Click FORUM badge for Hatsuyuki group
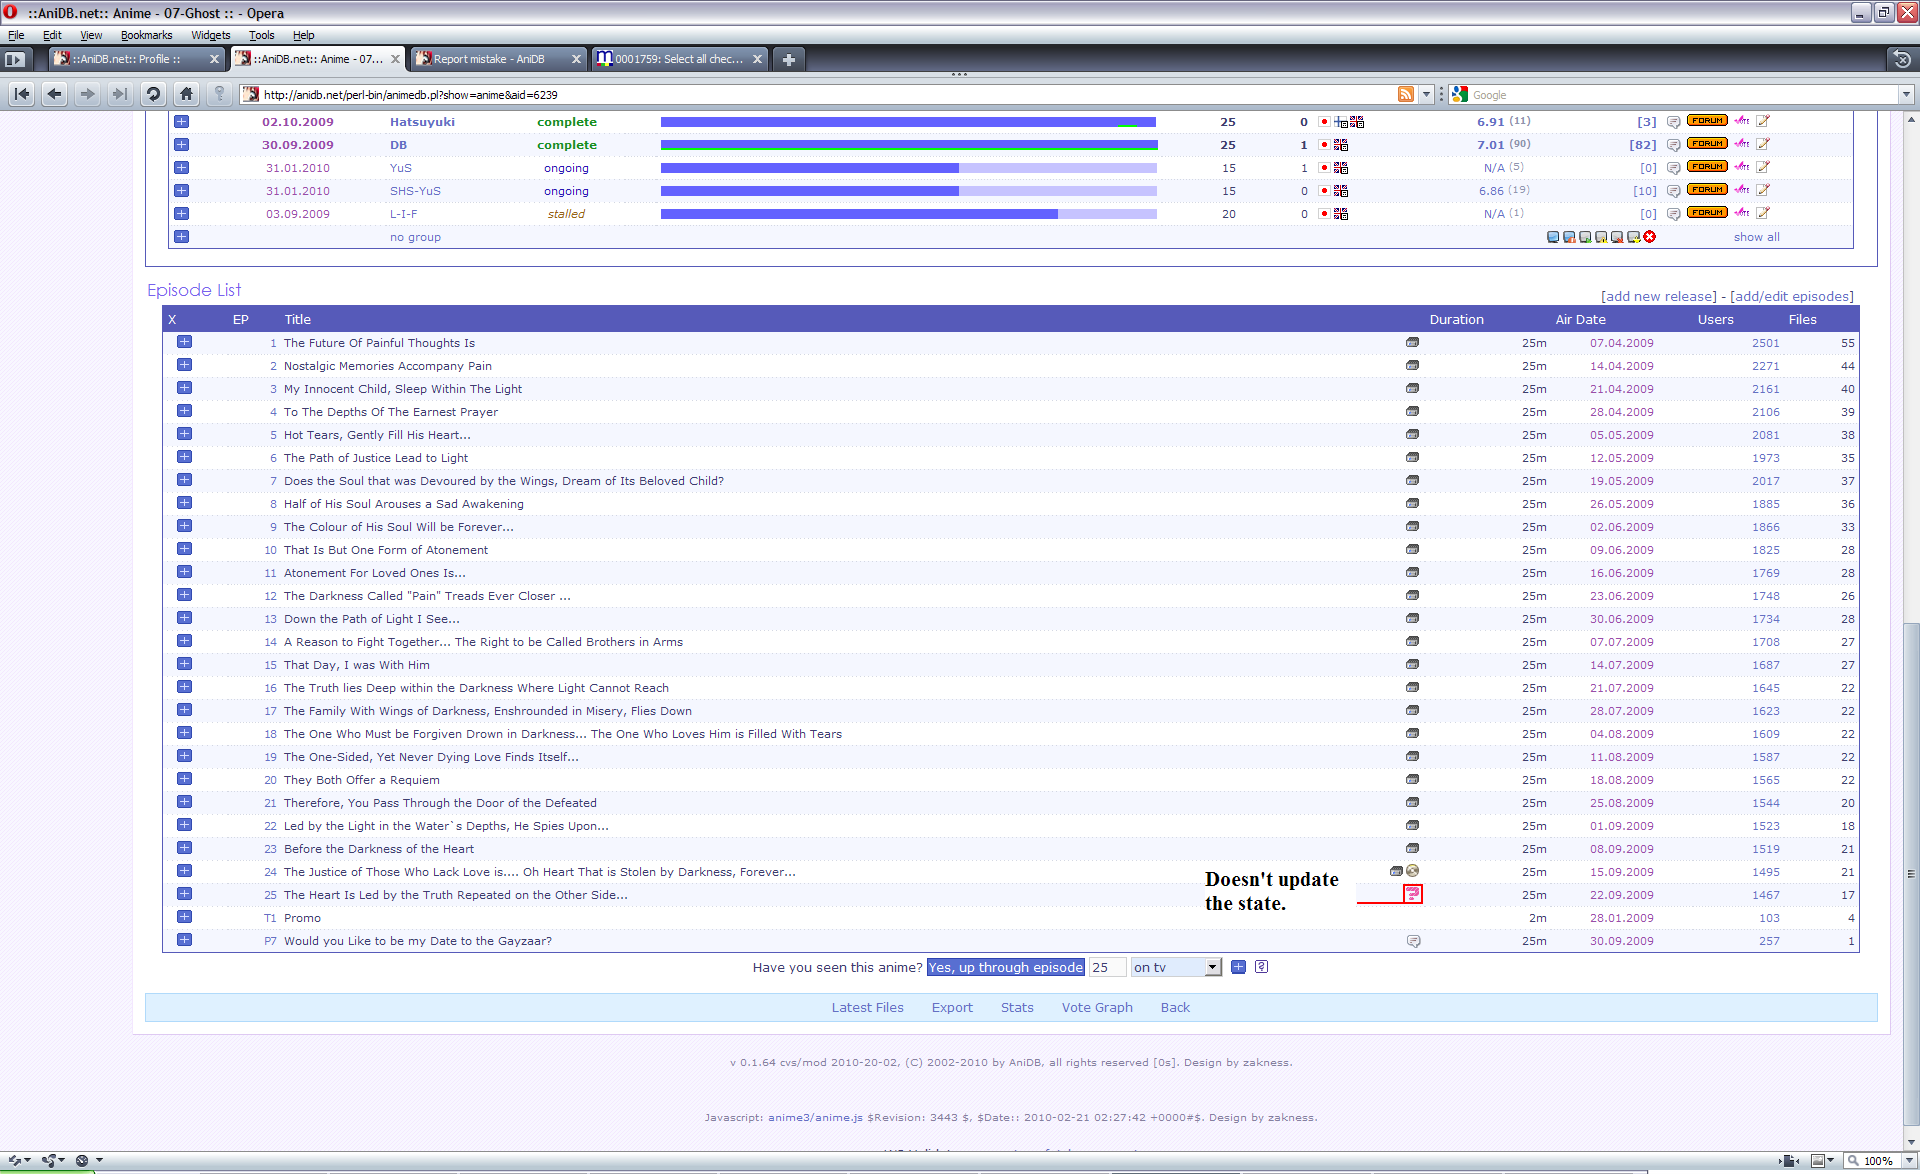The height and width of the screenshot is (1174, 1920). [1706, 121]
